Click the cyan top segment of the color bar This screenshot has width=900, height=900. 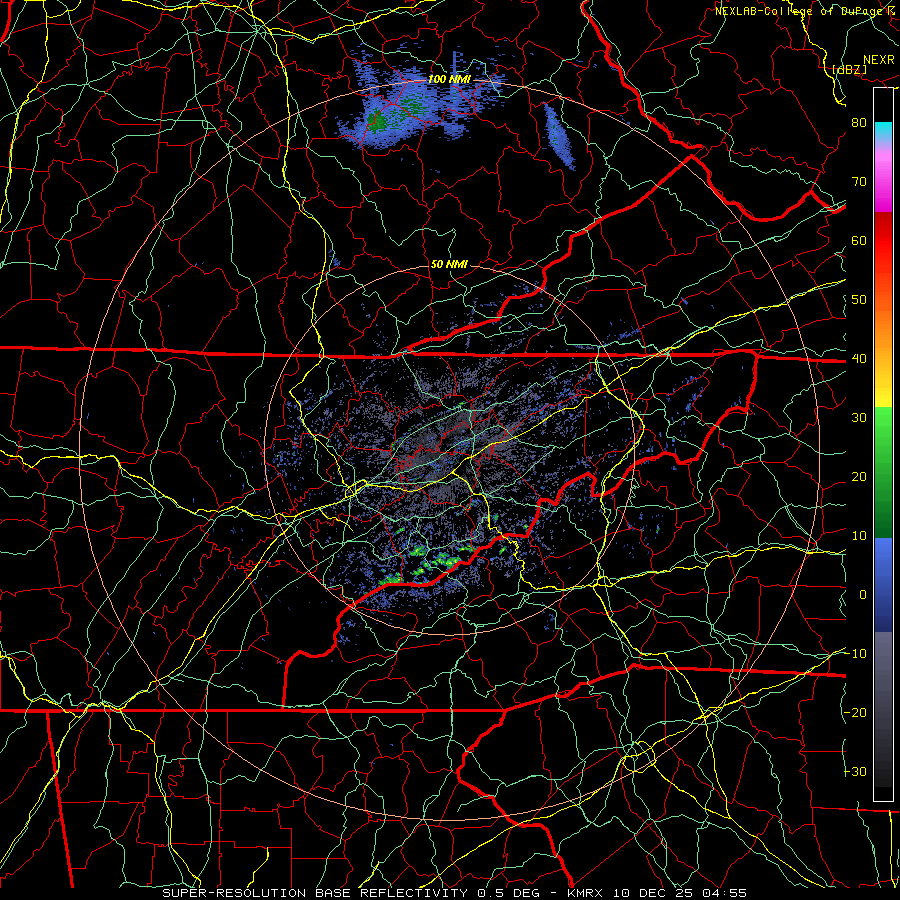point(883,131)
